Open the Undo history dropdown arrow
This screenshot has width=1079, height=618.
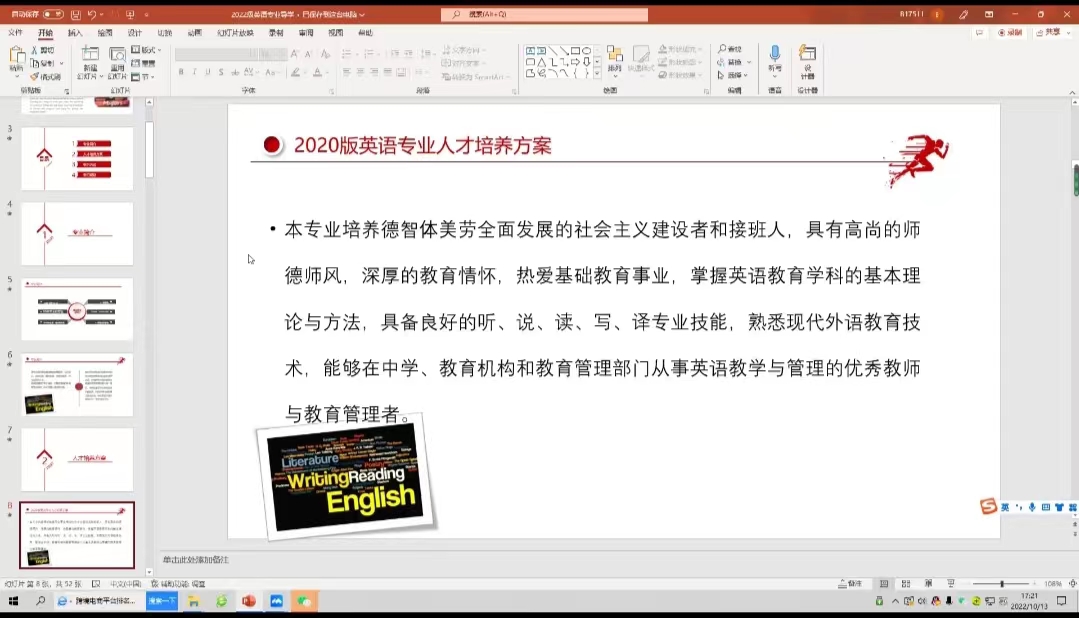coord(101,14)
